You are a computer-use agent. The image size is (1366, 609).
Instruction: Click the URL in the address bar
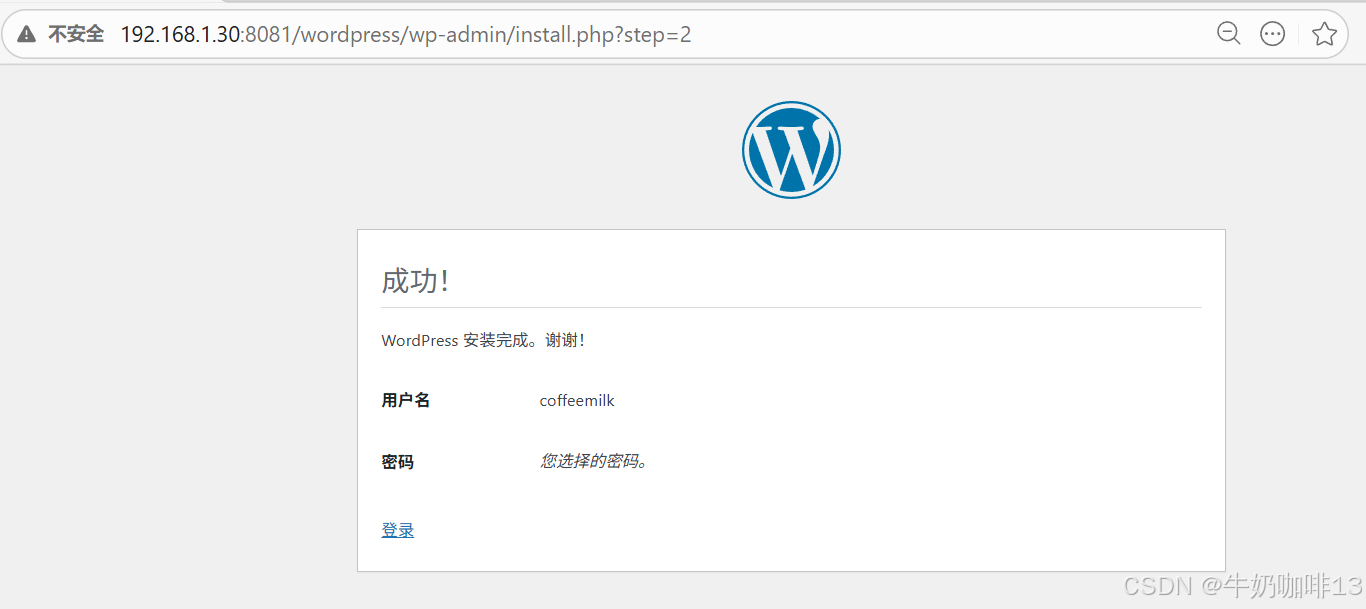tap(406, 34)
